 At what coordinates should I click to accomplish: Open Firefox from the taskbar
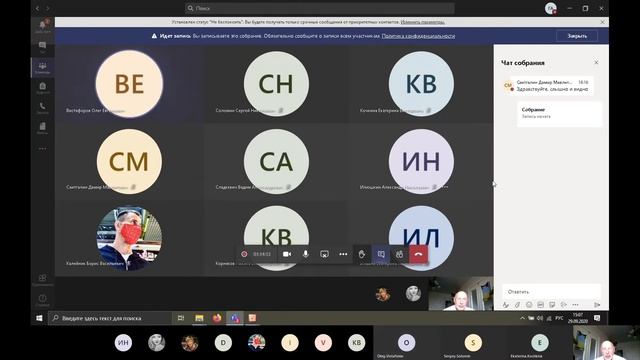pos(217,318)
